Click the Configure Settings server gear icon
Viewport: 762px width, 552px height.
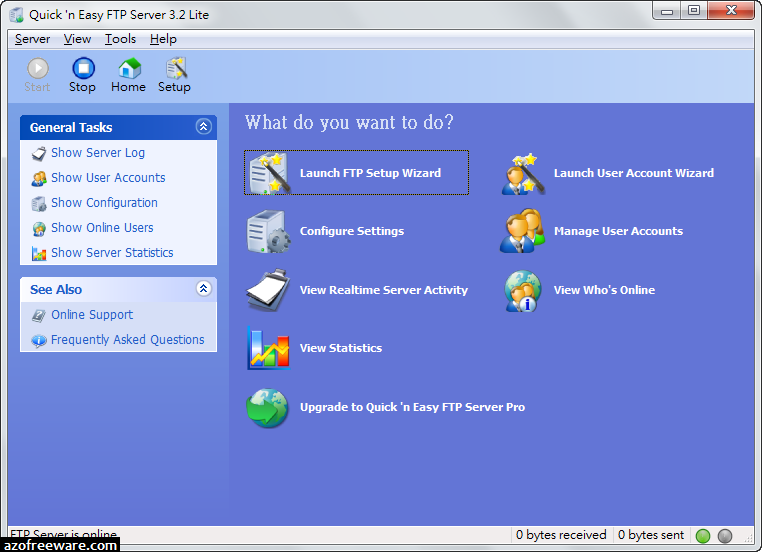pyautogui.click(x=268, y=231)
